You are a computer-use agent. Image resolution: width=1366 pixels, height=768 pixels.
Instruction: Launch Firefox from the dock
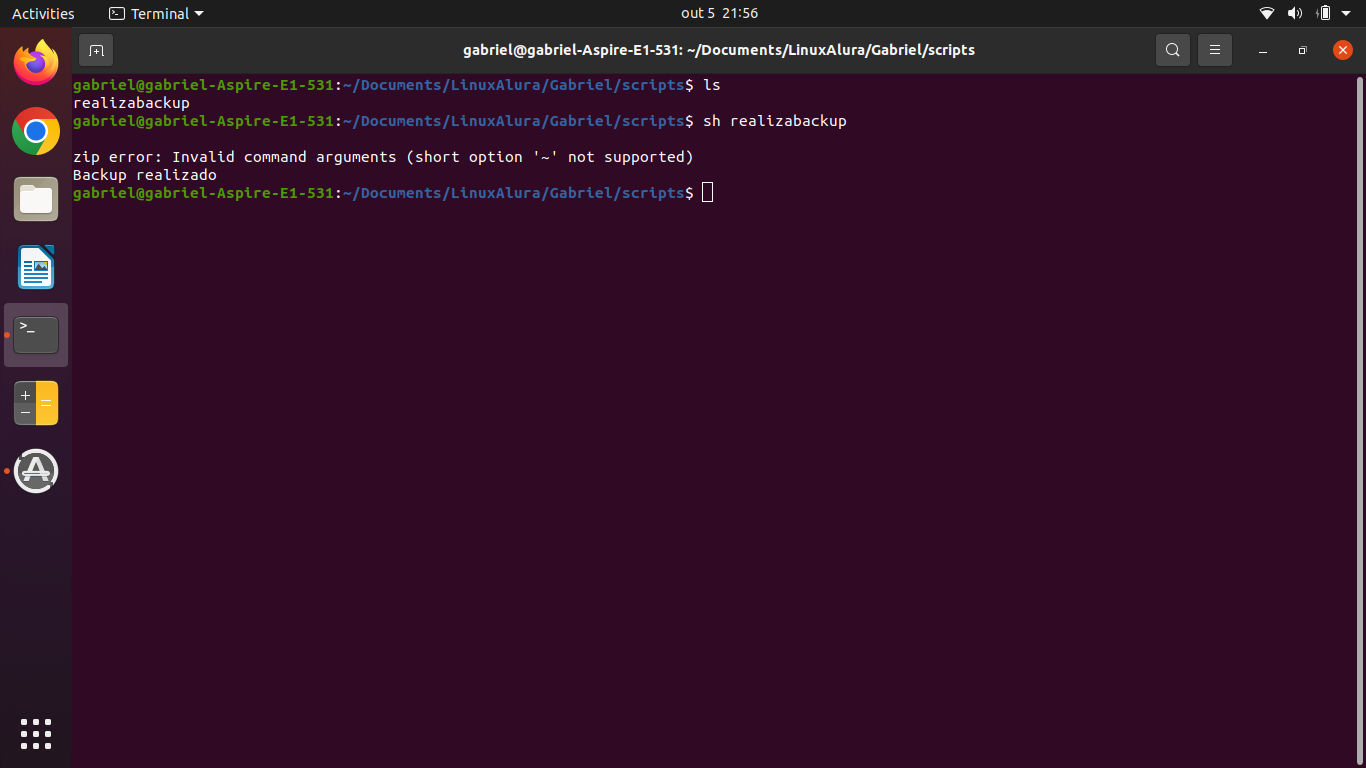point(36,63)
